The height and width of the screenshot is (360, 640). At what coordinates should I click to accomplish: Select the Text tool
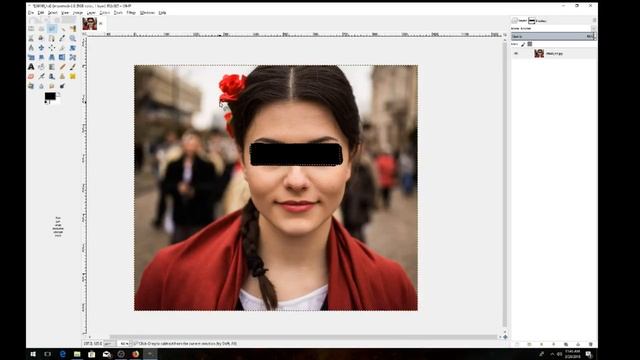point(31,67)
